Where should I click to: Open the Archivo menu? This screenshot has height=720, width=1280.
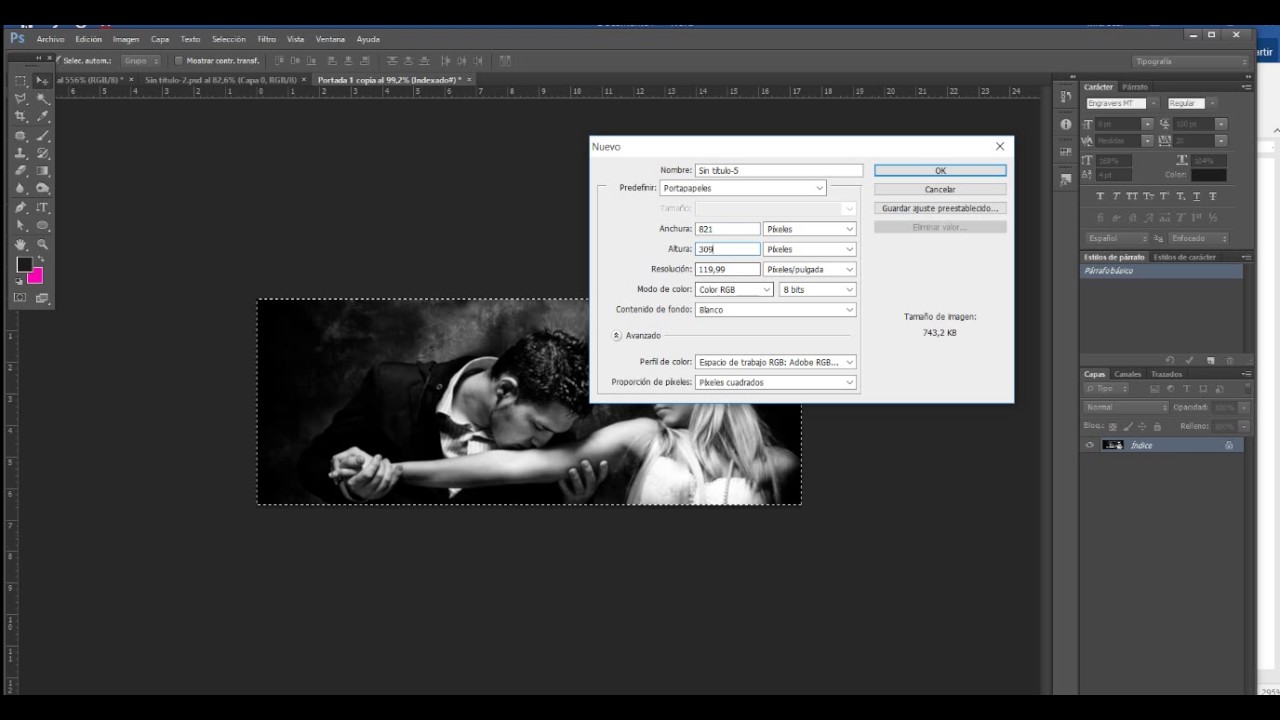50,39
